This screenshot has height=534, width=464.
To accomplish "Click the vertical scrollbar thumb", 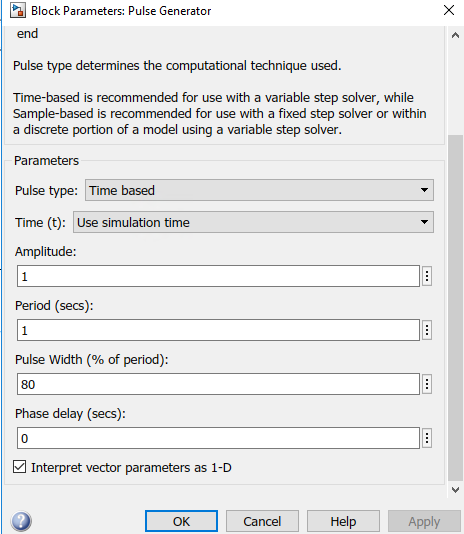I will [455, 309].
